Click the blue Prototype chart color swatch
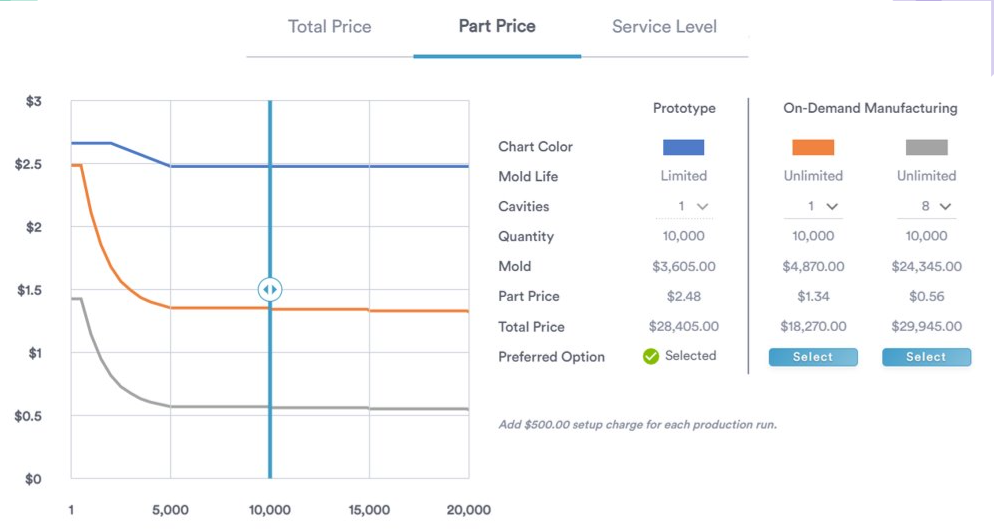This screenshot has height=531, width=994. point(684,147)
